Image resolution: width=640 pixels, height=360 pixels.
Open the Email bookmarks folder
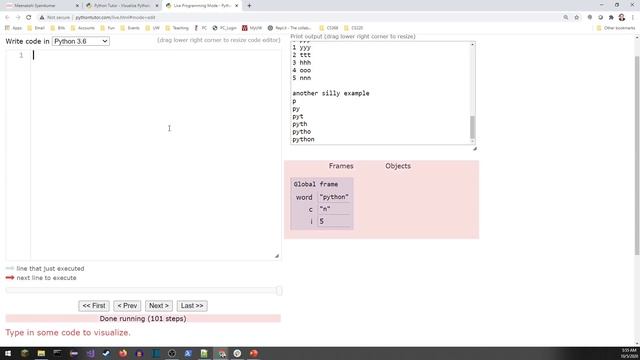click(36, 28)
